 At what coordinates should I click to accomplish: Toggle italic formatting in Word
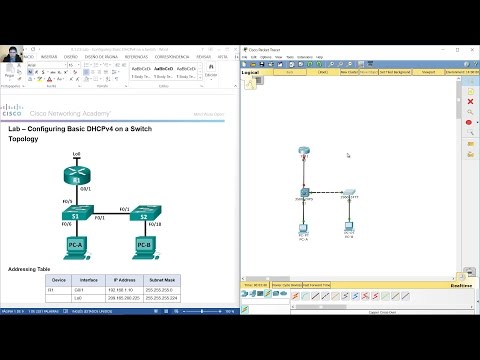pyautogui.click(x=36, y=72)
